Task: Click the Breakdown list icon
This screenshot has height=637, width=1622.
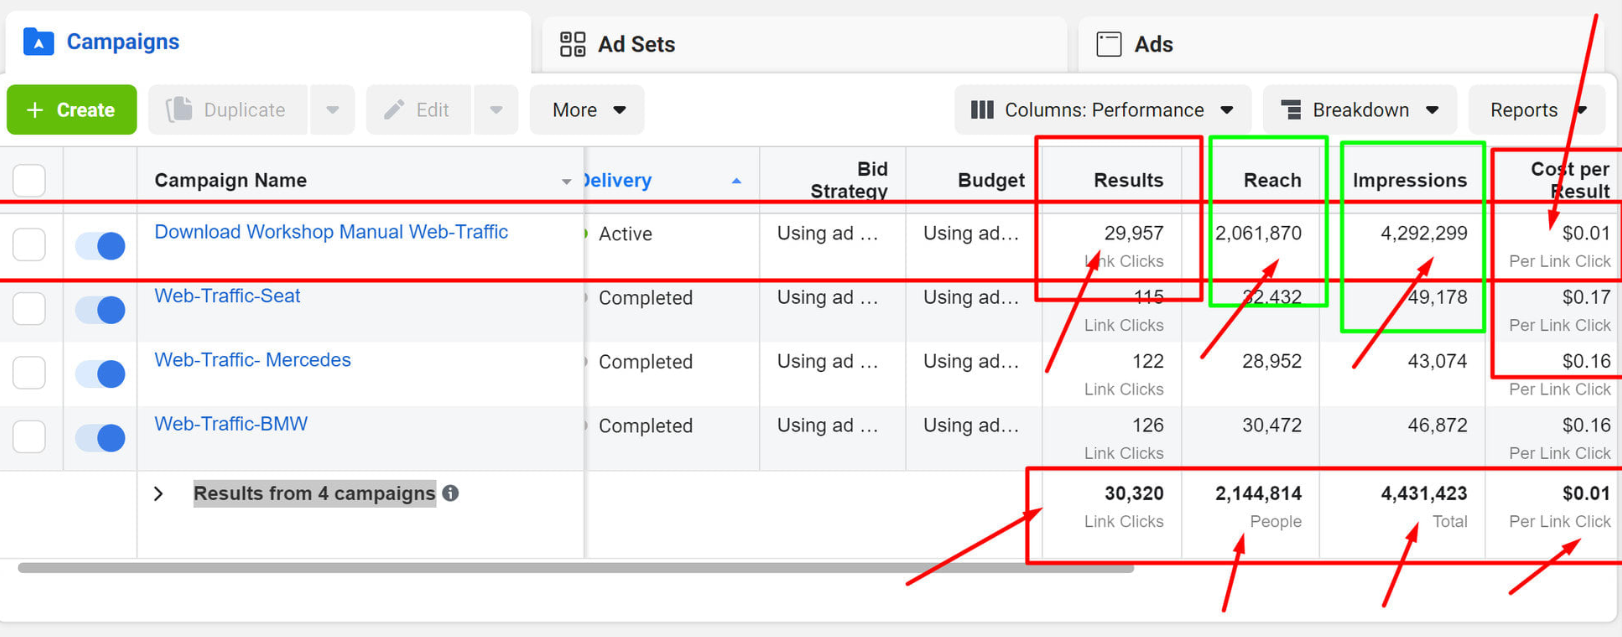Action: 1291,110
